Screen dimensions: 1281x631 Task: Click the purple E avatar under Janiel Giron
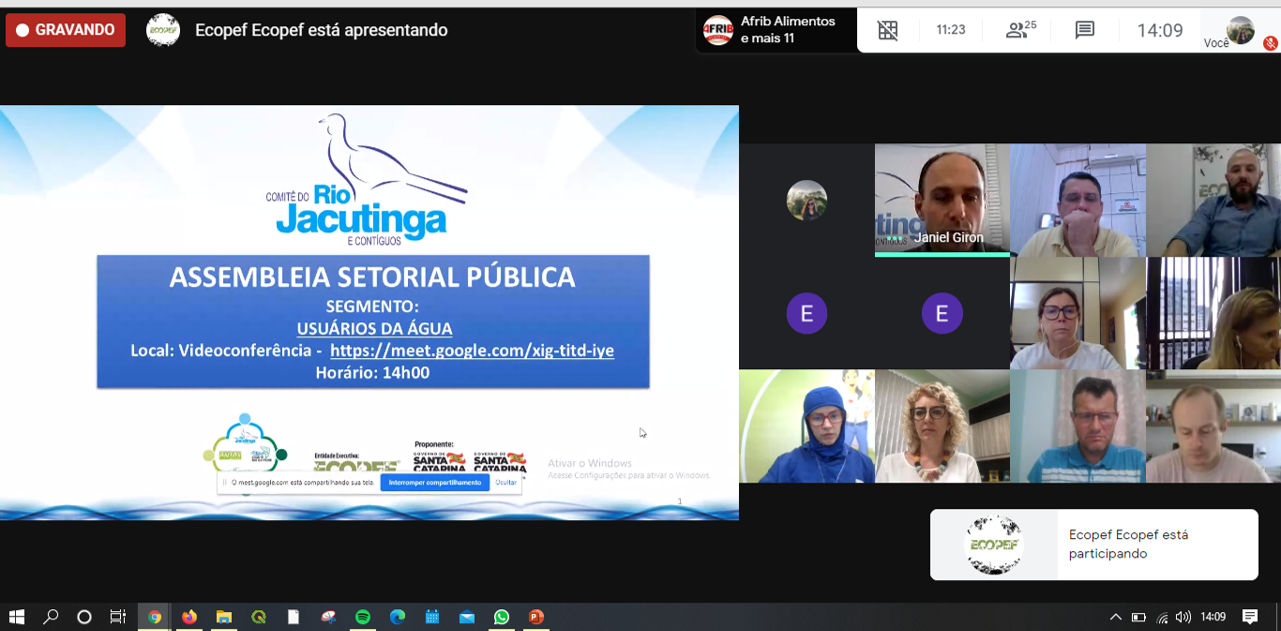942,313
